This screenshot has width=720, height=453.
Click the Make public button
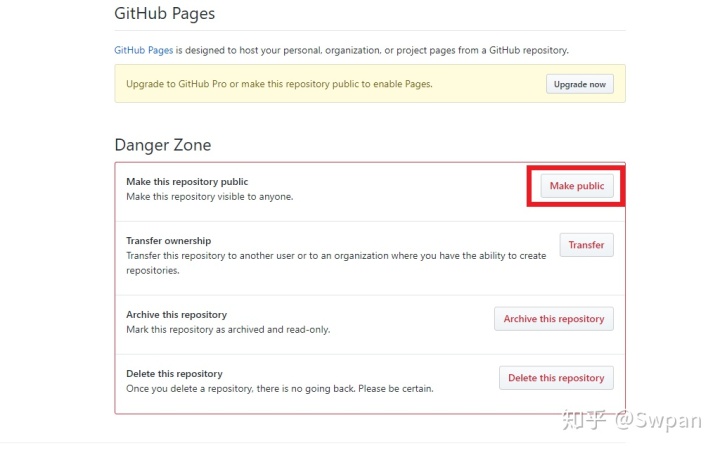tap(577, 186)
